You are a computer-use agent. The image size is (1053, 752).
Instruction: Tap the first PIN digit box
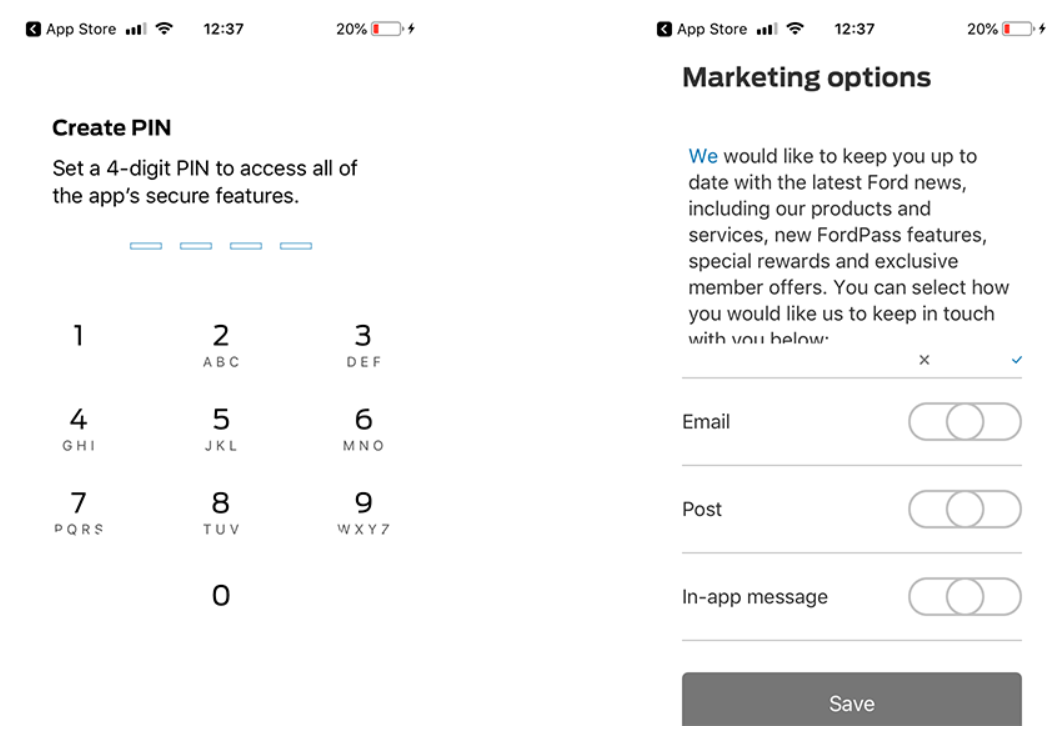(146, 246)
